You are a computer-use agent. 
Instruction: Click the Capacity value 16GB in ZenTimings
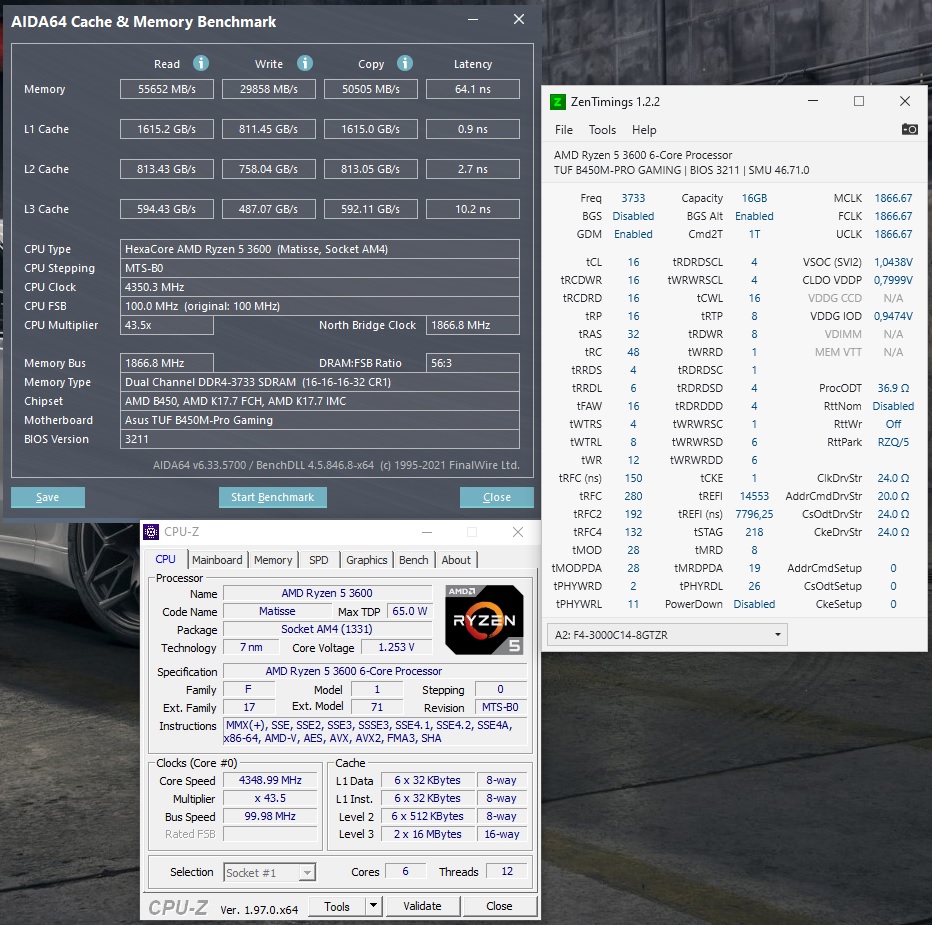pos(754,198)
